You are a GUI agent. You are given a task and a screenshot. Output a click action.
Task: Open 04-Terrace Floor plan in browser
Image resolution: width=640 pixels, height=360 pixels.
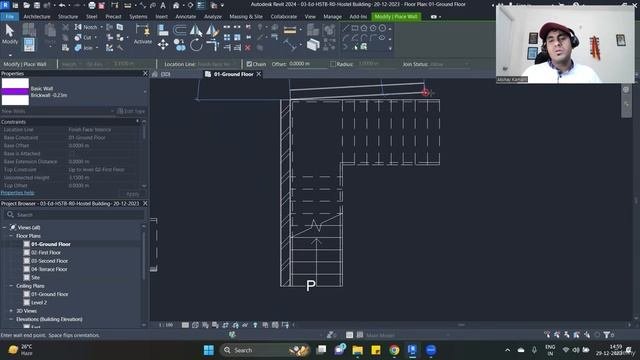(49, 269)
